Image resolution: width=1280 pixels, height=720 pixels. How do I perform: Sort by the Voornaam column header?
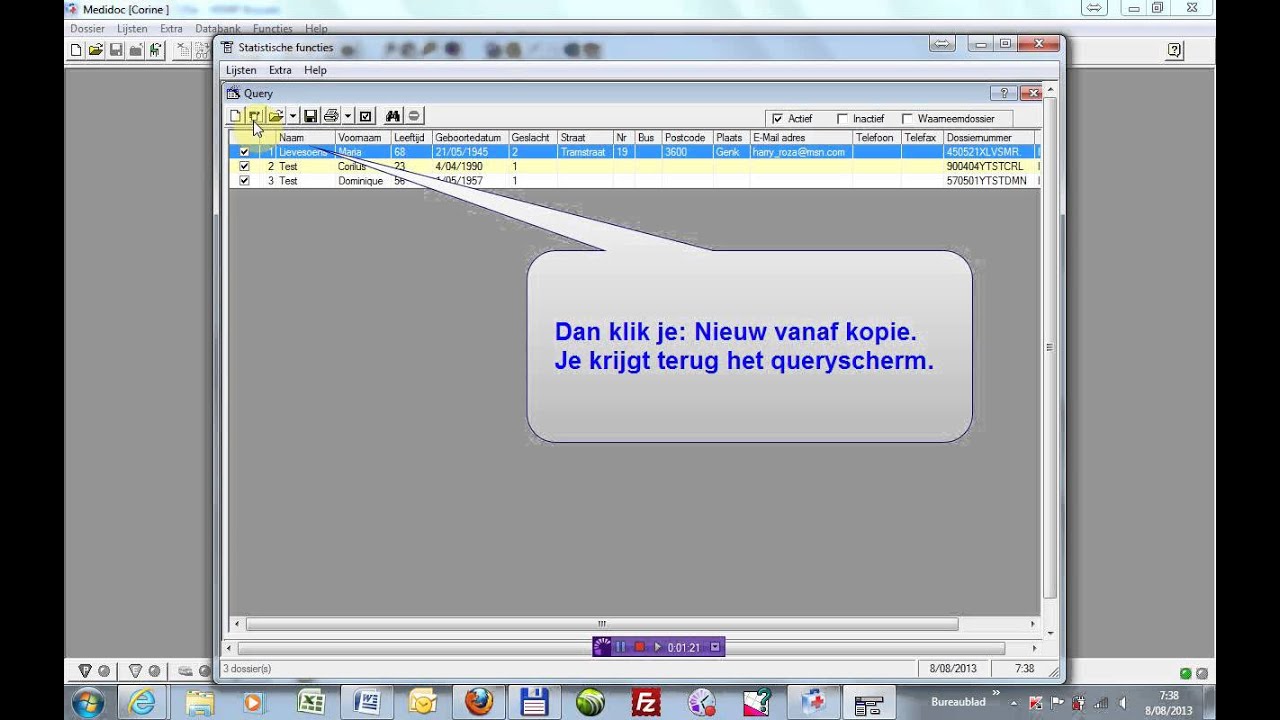(363, 138)
